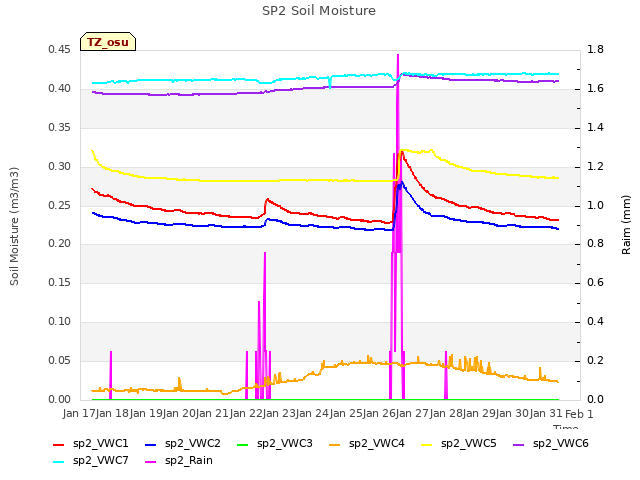The height and width of the screenshot is (480, 640).
Task: Click the orange sp2_VWC4 legend swatch
Action: (x=335, y=445)
